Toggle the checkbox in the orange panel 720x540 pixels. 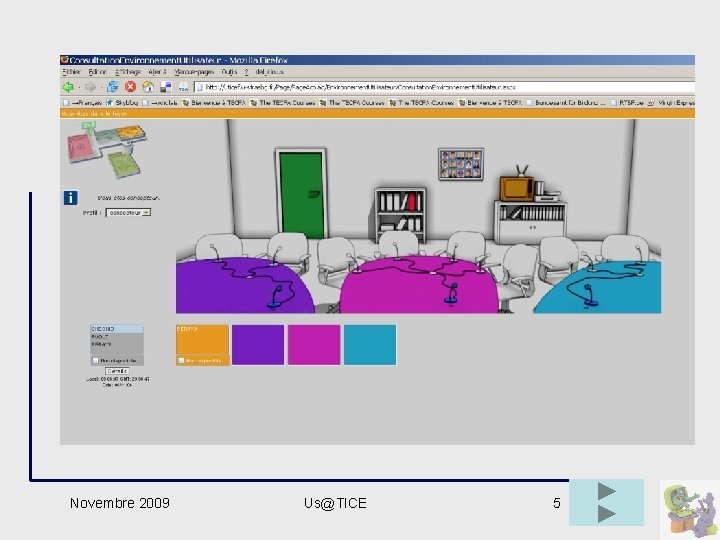[181, 360]
